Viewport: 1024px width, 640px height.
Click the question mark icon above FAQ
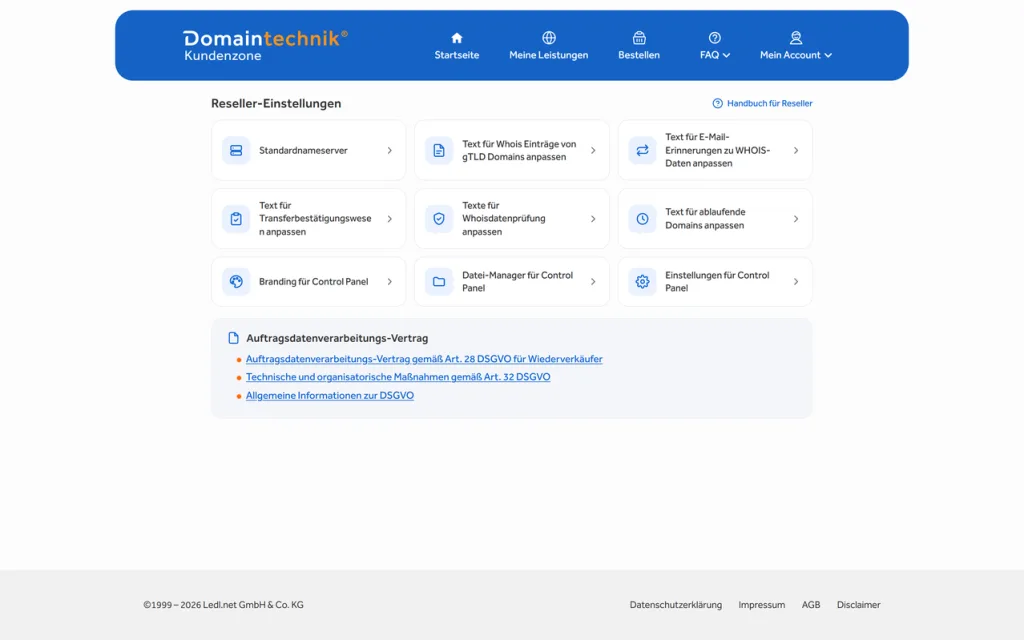tap(714, 38)
